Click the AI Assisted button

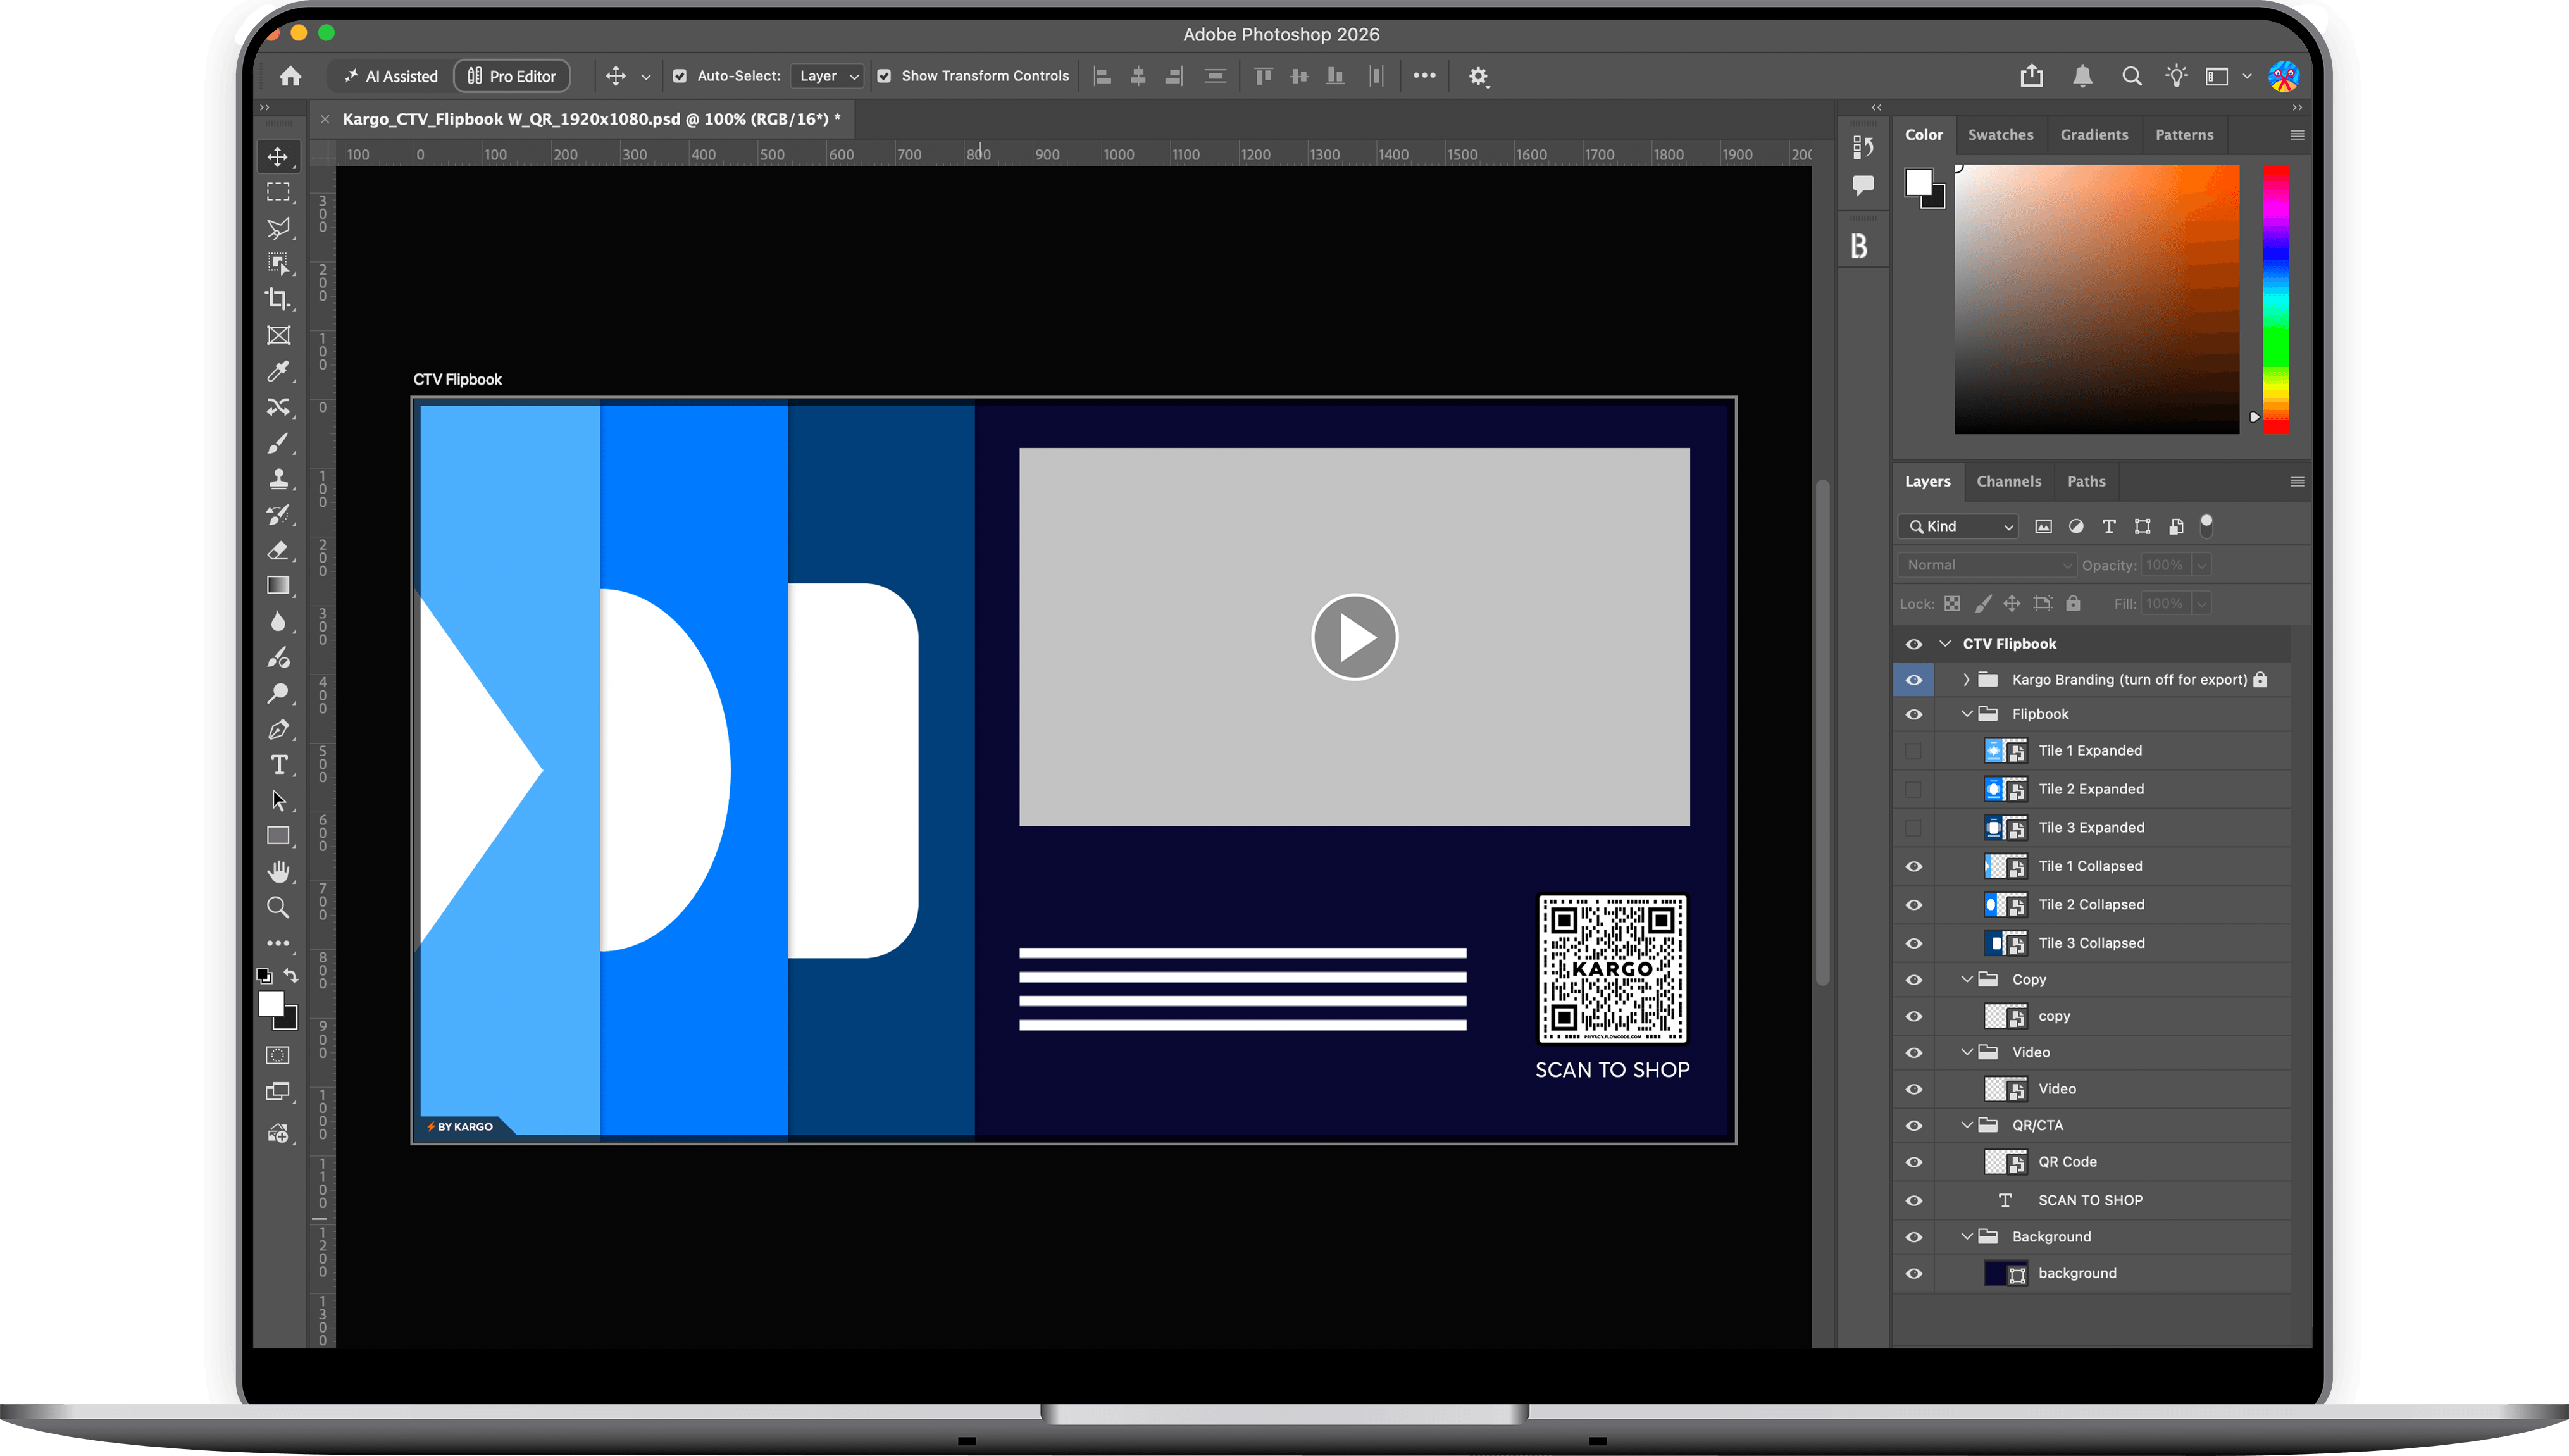coord(390,76)
